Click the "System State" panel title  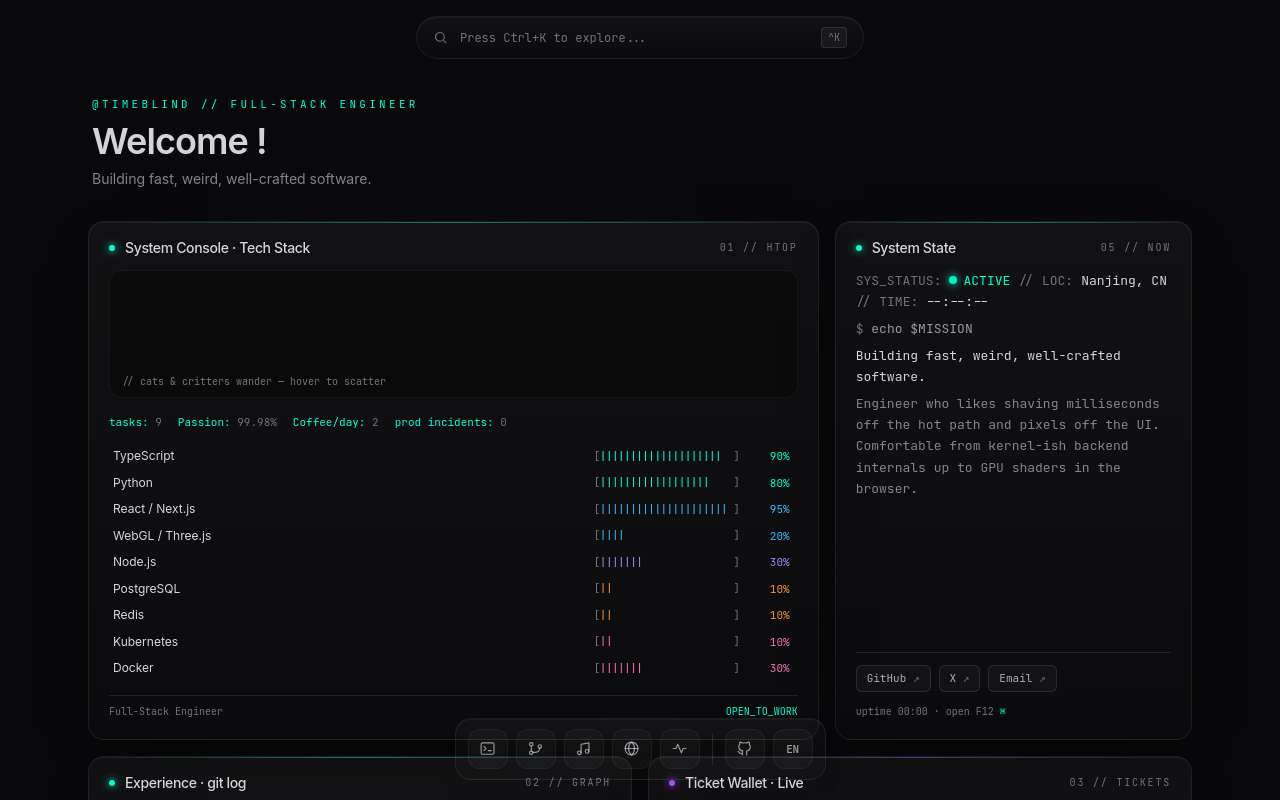coord(913,248)
